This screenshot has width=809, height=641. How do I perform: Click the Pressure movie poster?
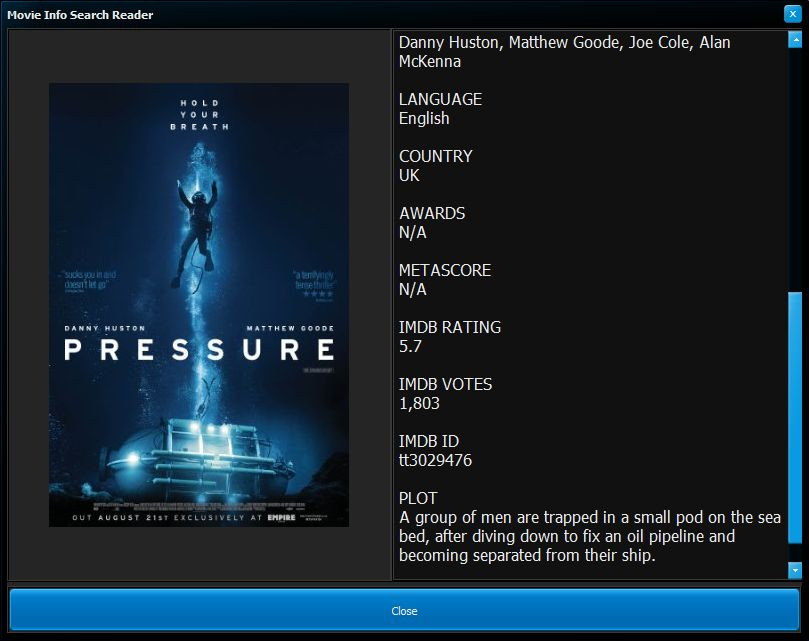pyautogui.click(x=199, y=305)
